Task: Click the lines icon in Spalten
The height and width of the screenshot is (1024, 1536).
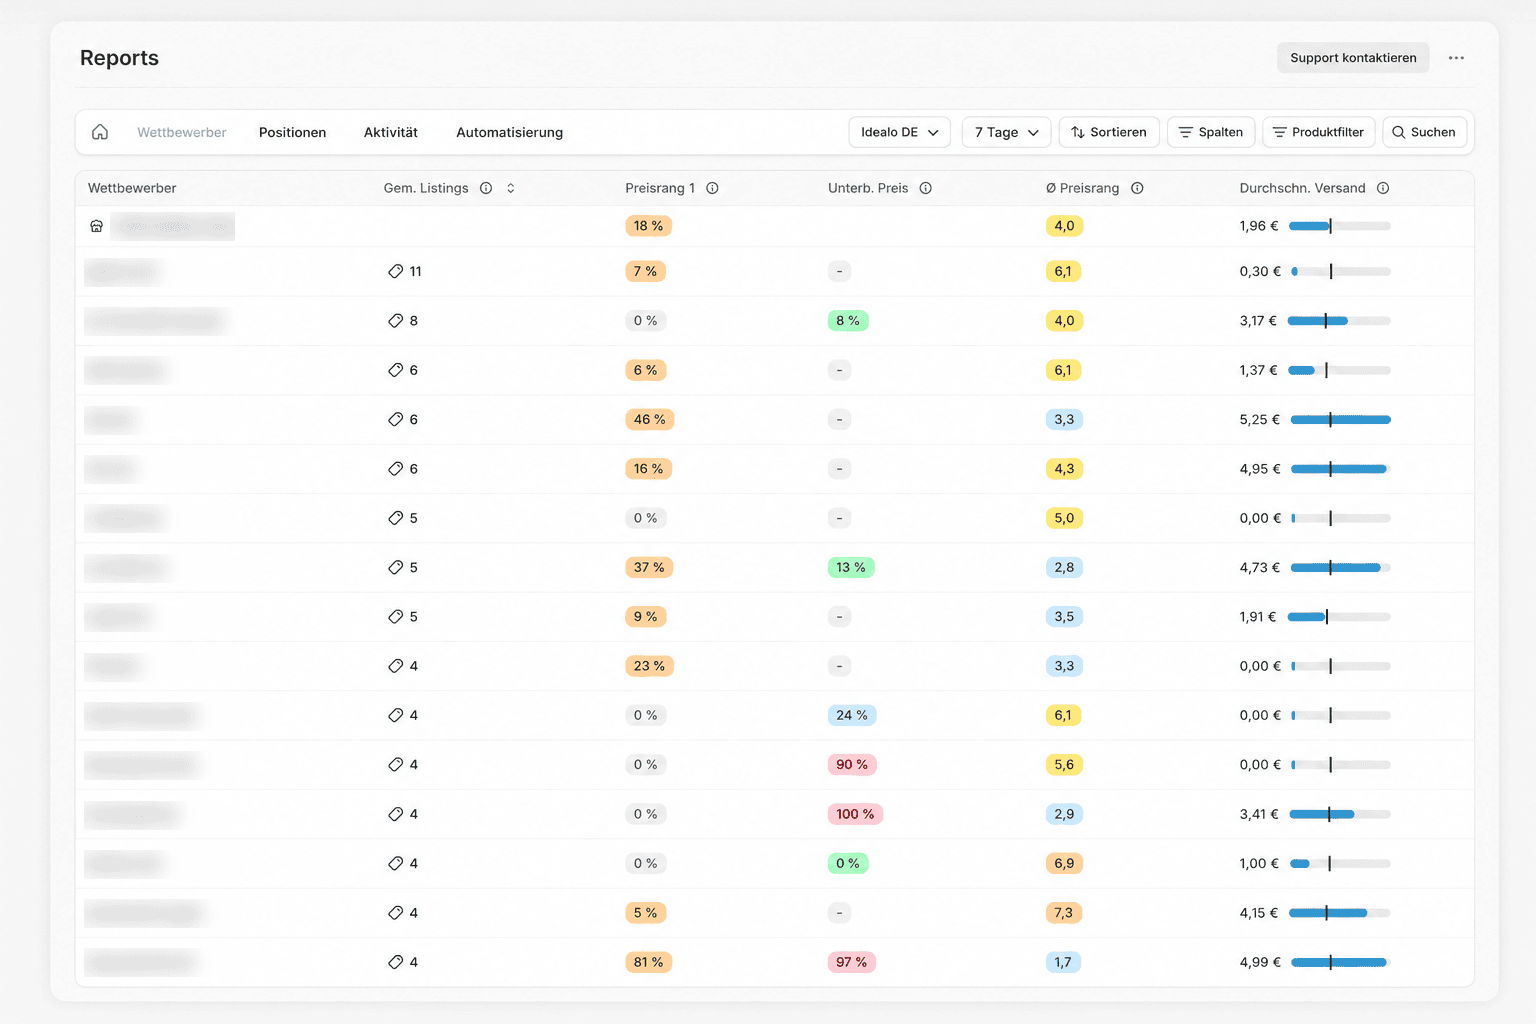Action: 1186,132
